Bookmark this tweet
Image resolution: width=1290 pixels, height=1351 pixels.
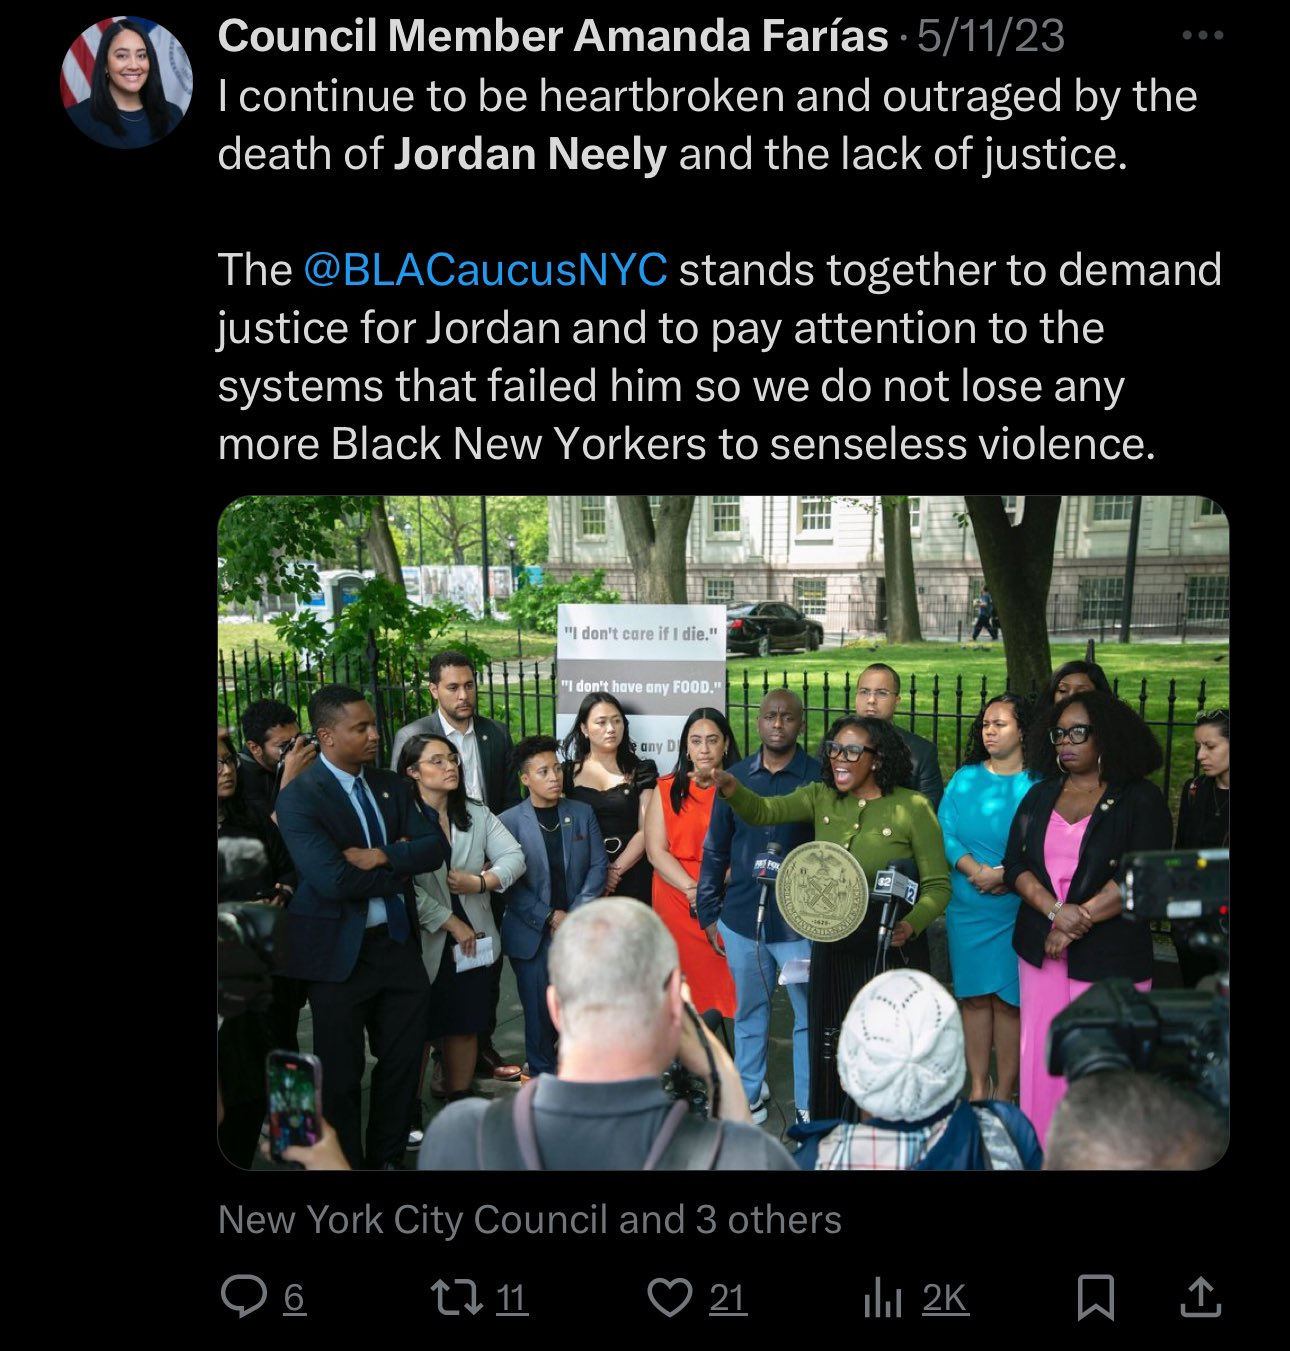pos(1097,1299)
